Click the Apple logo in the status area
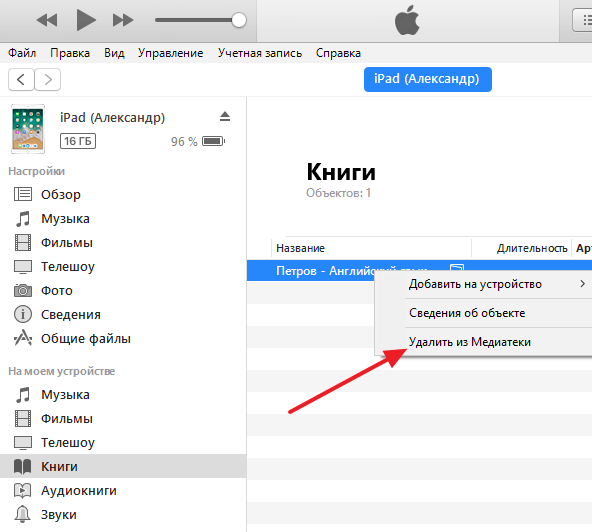 [407, 20]
